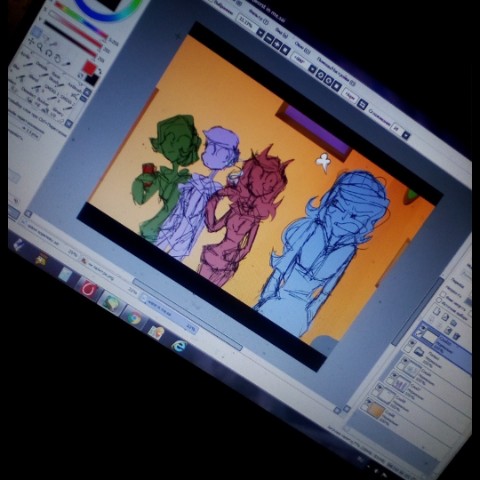
Task: Hide the layer below the folder
Action: 405,360
